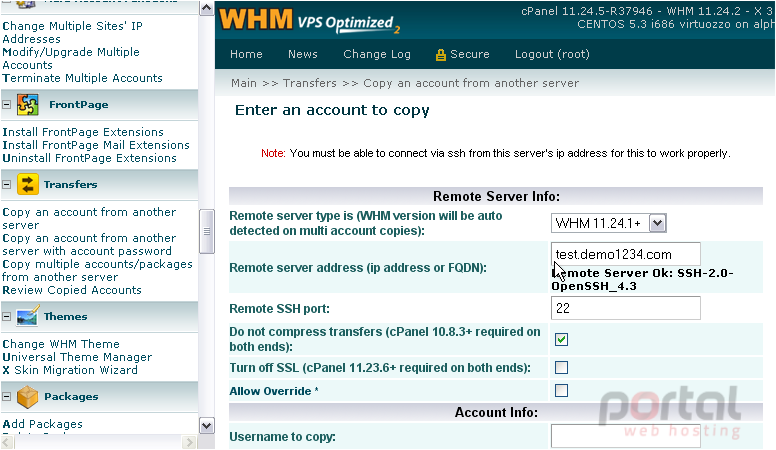The width and height of the screenshot is (776, 450).
Task: Enable the Allow Override checkbox
Action: click(x=561, y=391)
